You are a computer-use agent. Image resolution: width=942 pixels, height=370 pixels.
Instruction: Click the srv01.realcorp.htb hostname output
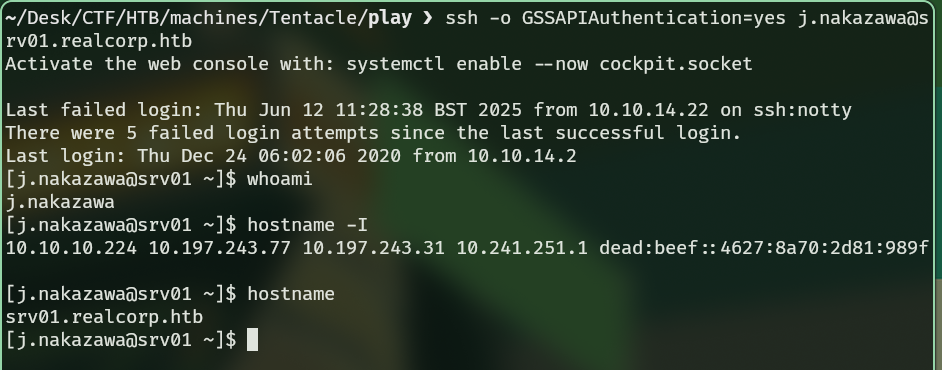pos(104,317)
